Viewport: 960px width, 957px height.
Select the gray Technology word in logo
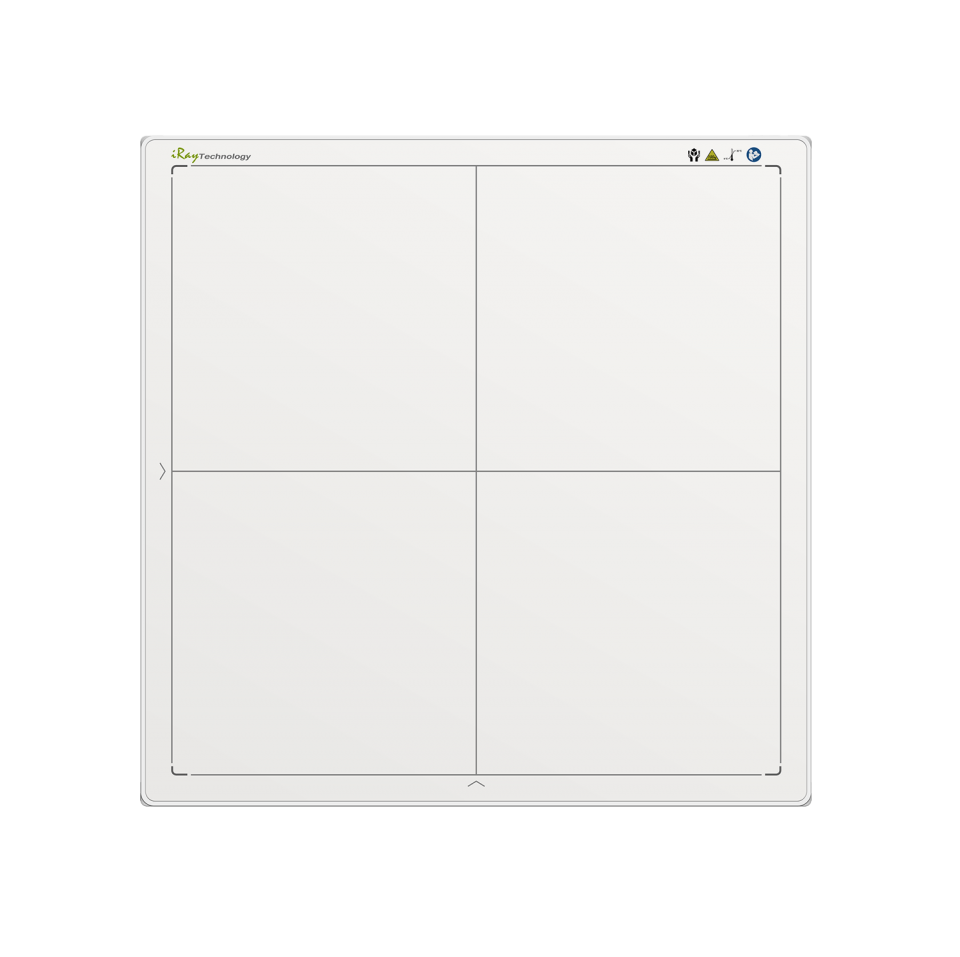225,156
